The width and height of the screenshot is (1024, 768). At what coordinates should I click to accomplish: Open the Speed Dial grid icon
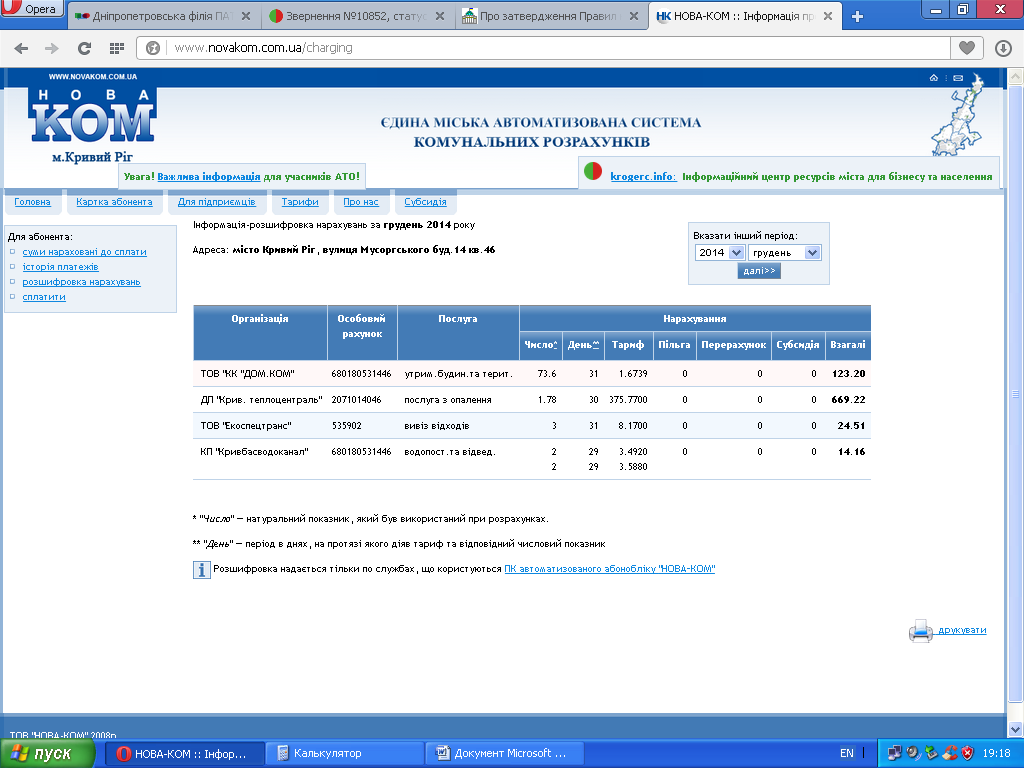(117, 48)
